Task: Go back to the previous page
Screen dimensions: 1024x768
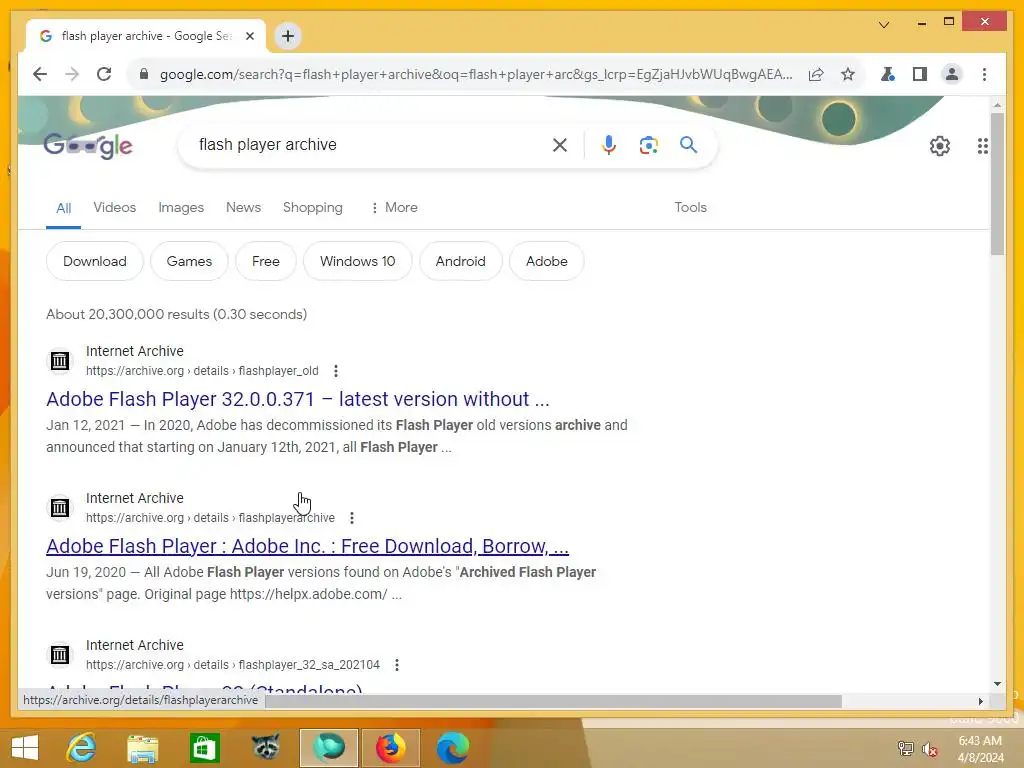Action: (x=40, y=74)
